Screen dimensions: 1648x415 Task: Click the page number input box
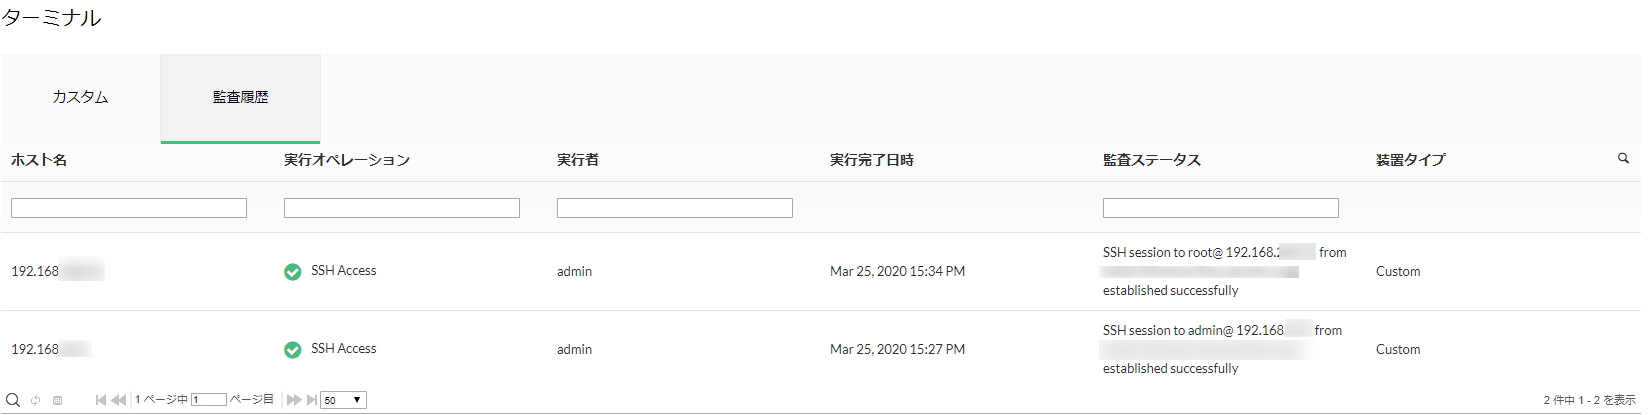tap(209, 400)
